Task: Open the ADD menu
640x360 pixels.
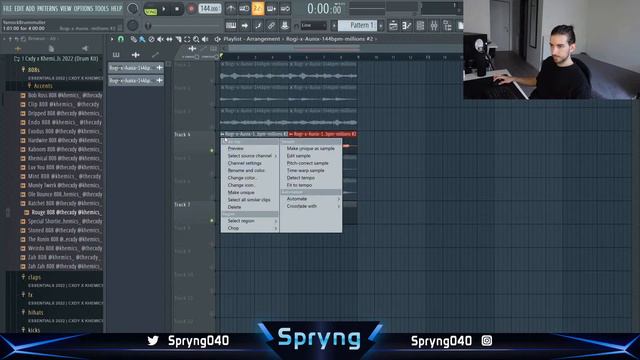Action: click(x=31, y=8)
